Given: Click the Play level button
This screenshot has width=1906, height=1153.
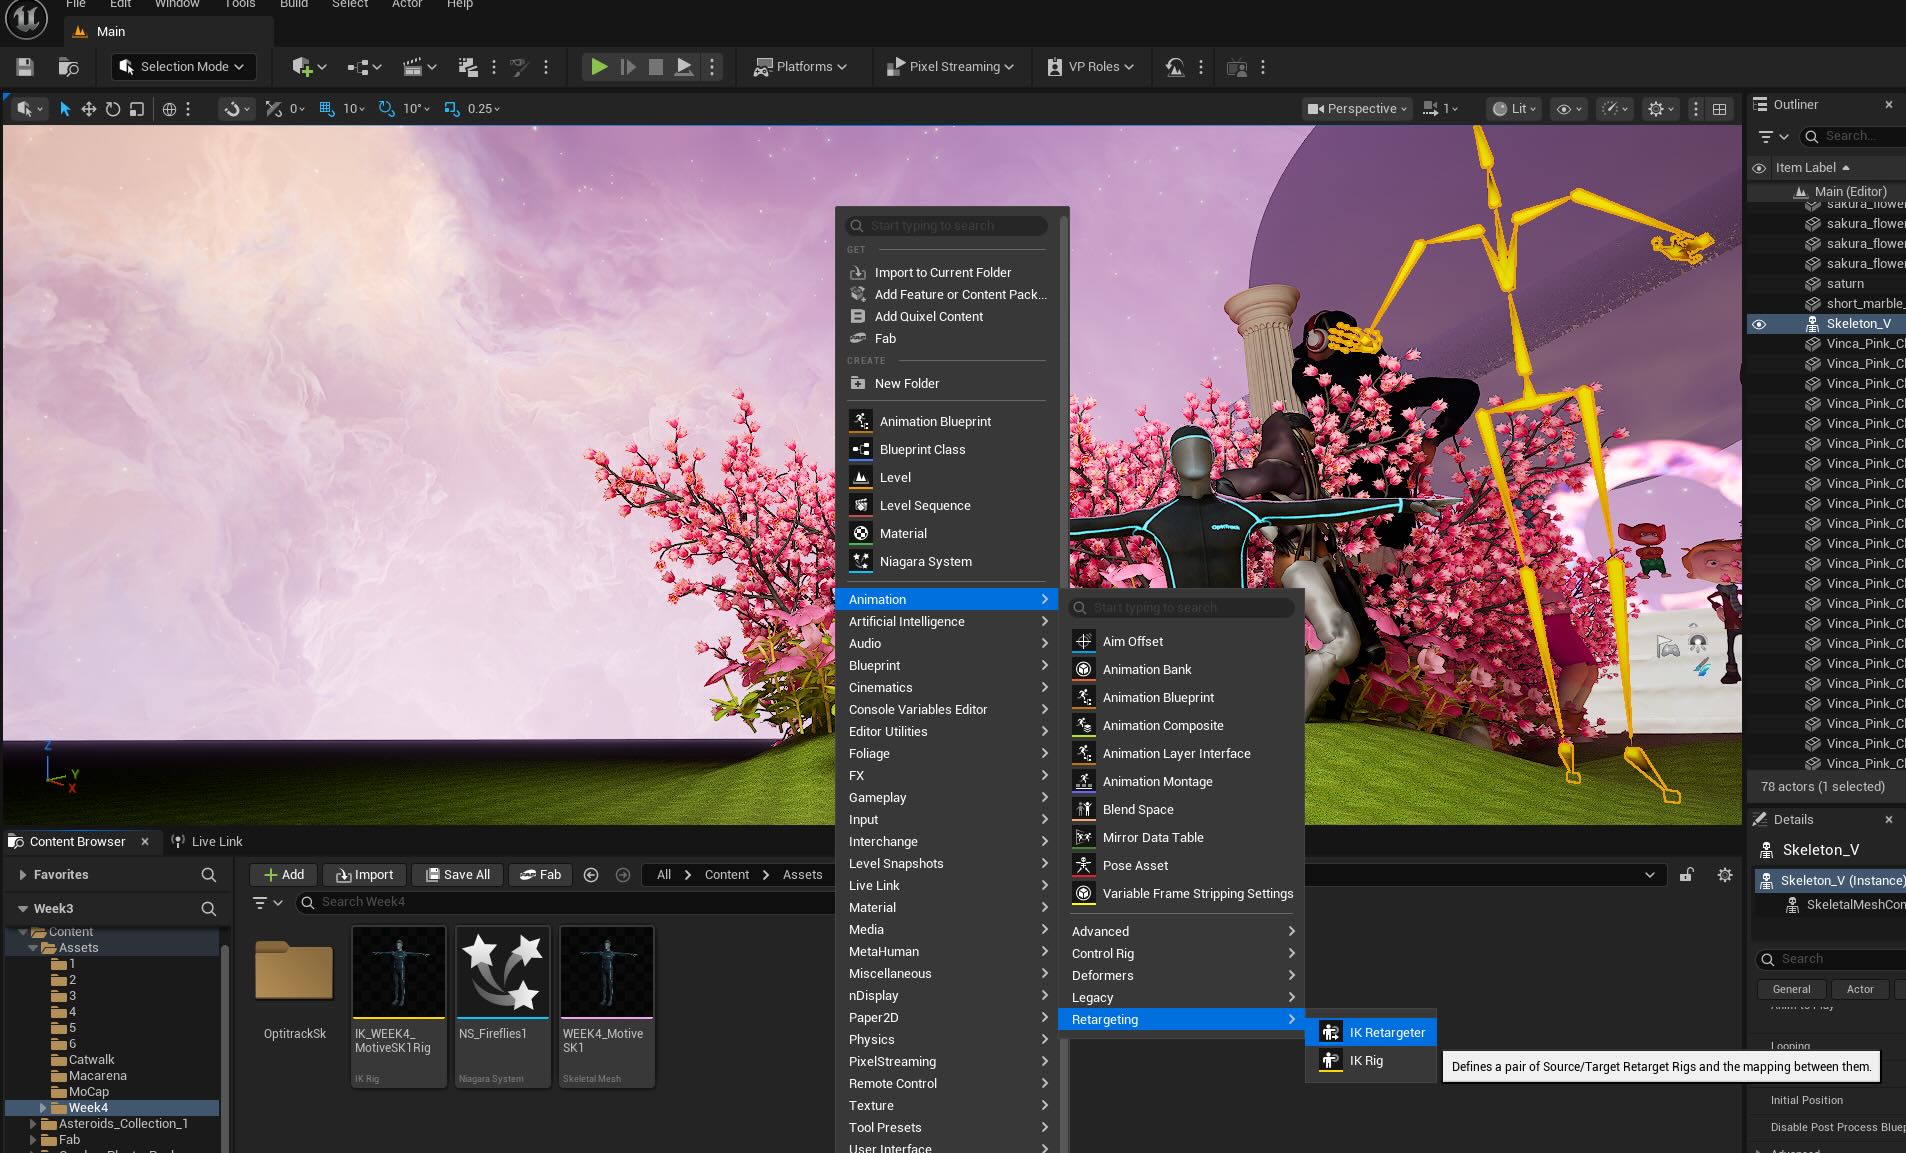Looking at the screenshot, I should (x=598, y=67).
